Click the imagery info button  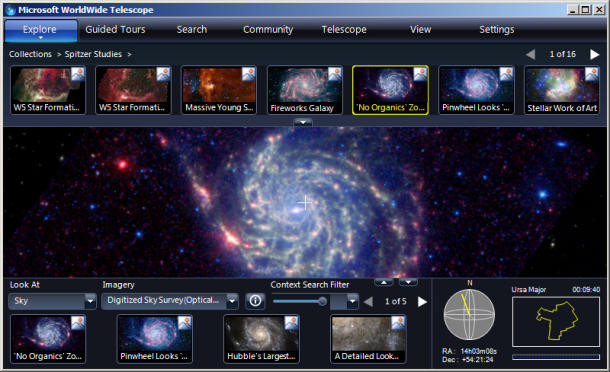point(255,301)
